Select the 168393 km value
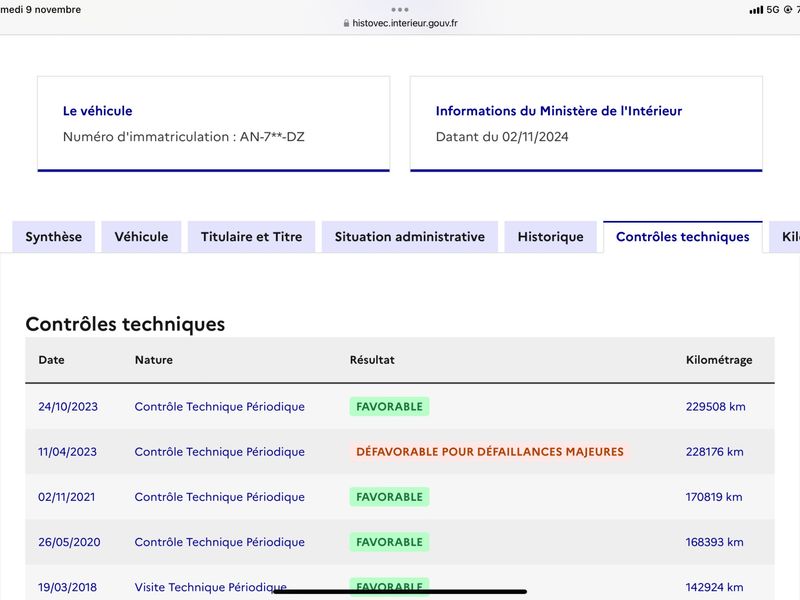Viewport: 800px width, 600px height. tap(714, 542)
